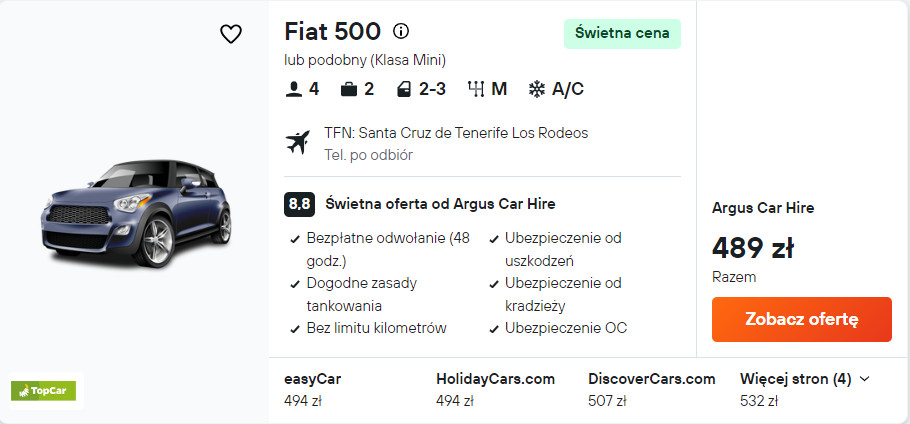The image size is (910, 424).
Task: Click the passenger seats icon
Action: (x=293, y=89)
